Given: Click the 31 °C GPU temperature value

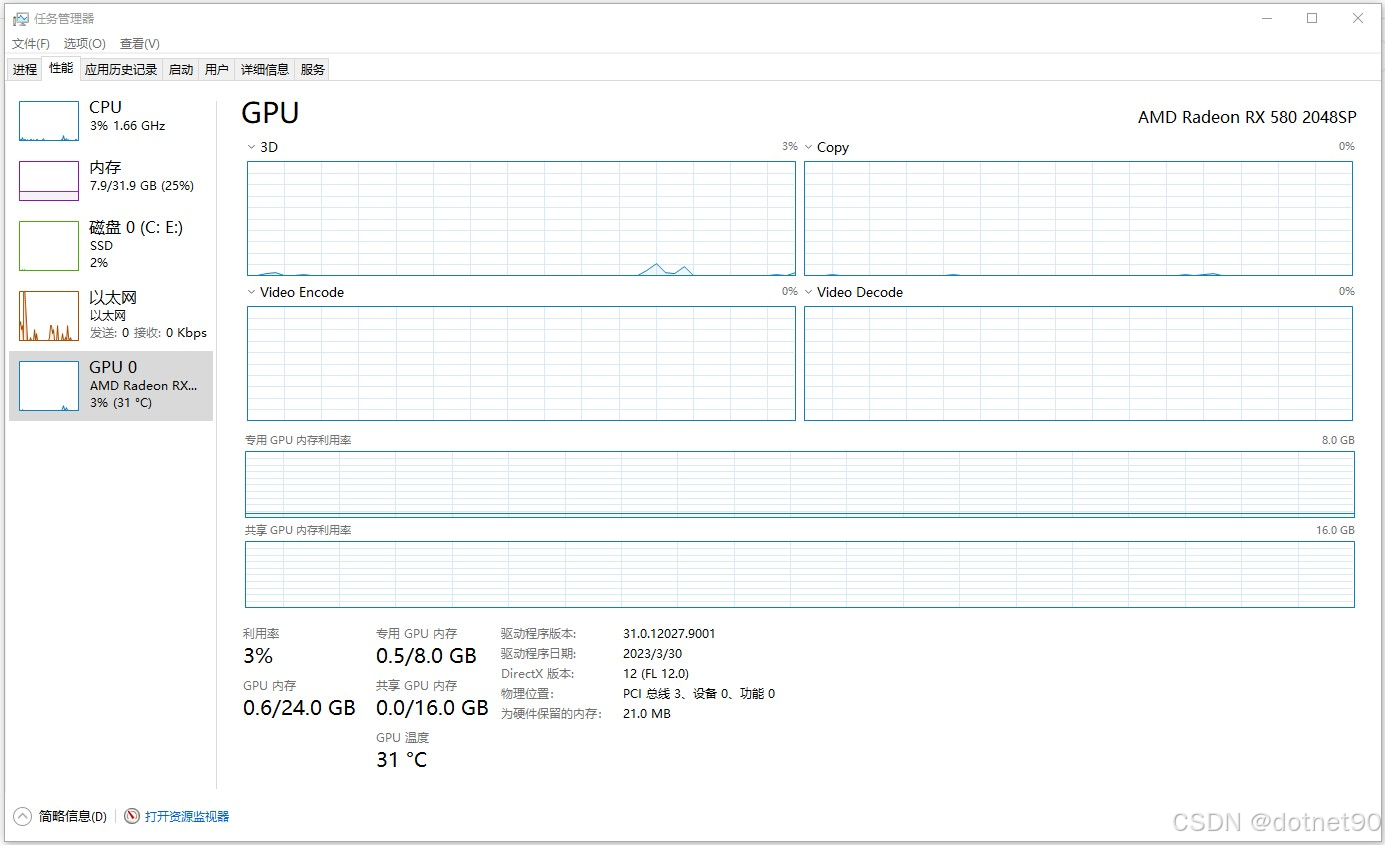Looking at the screenshot, I should (401, 760).
